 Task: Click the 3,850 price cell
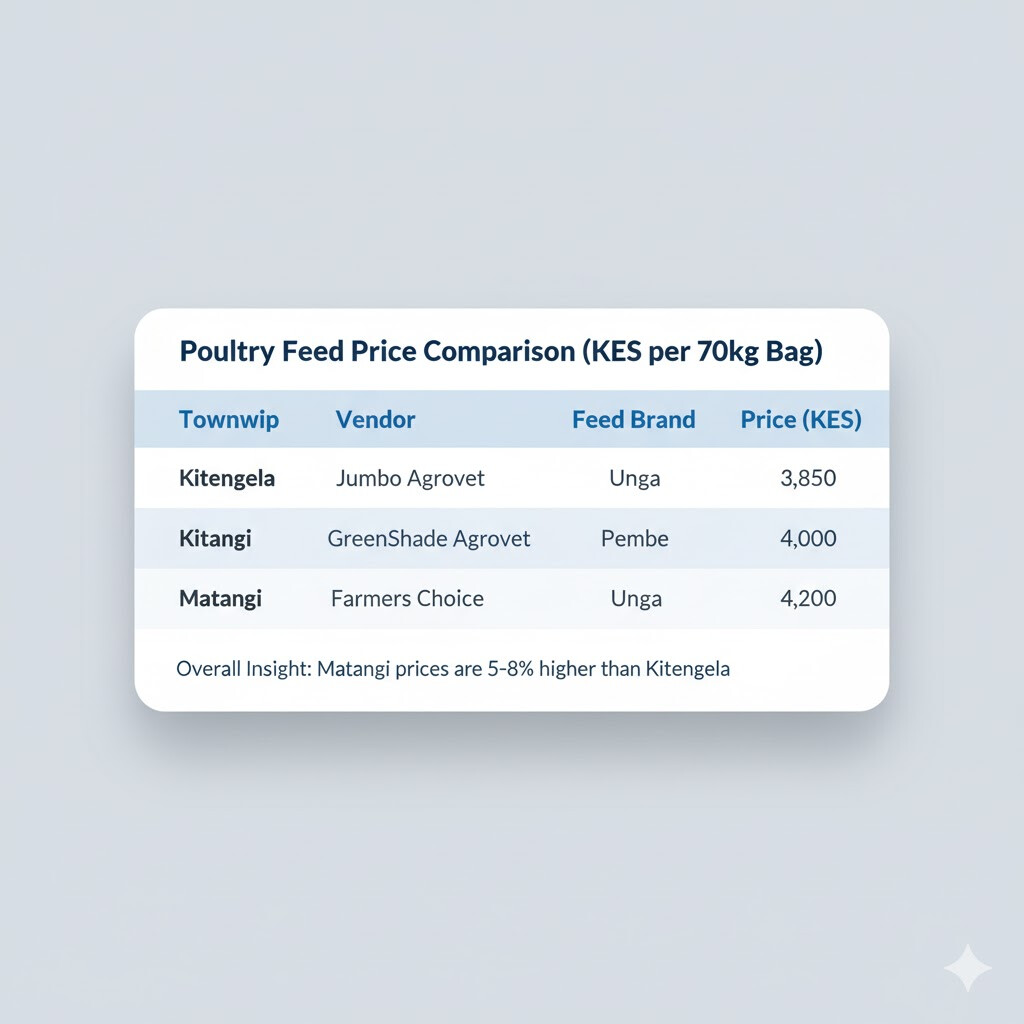coord(807,478)
